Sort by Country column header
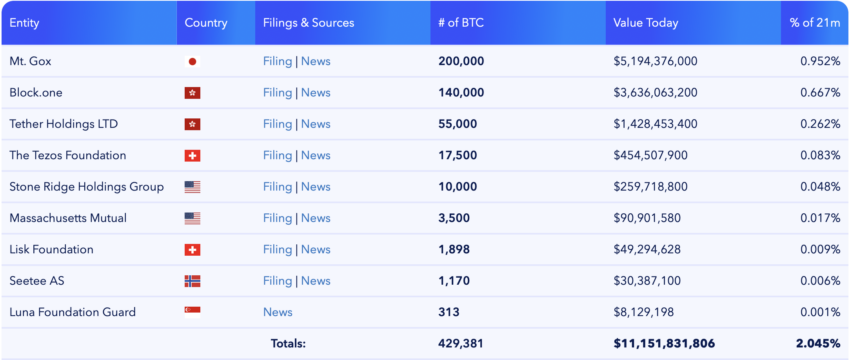The width and height of the screenshot is (850, 360). pos(216,23)
